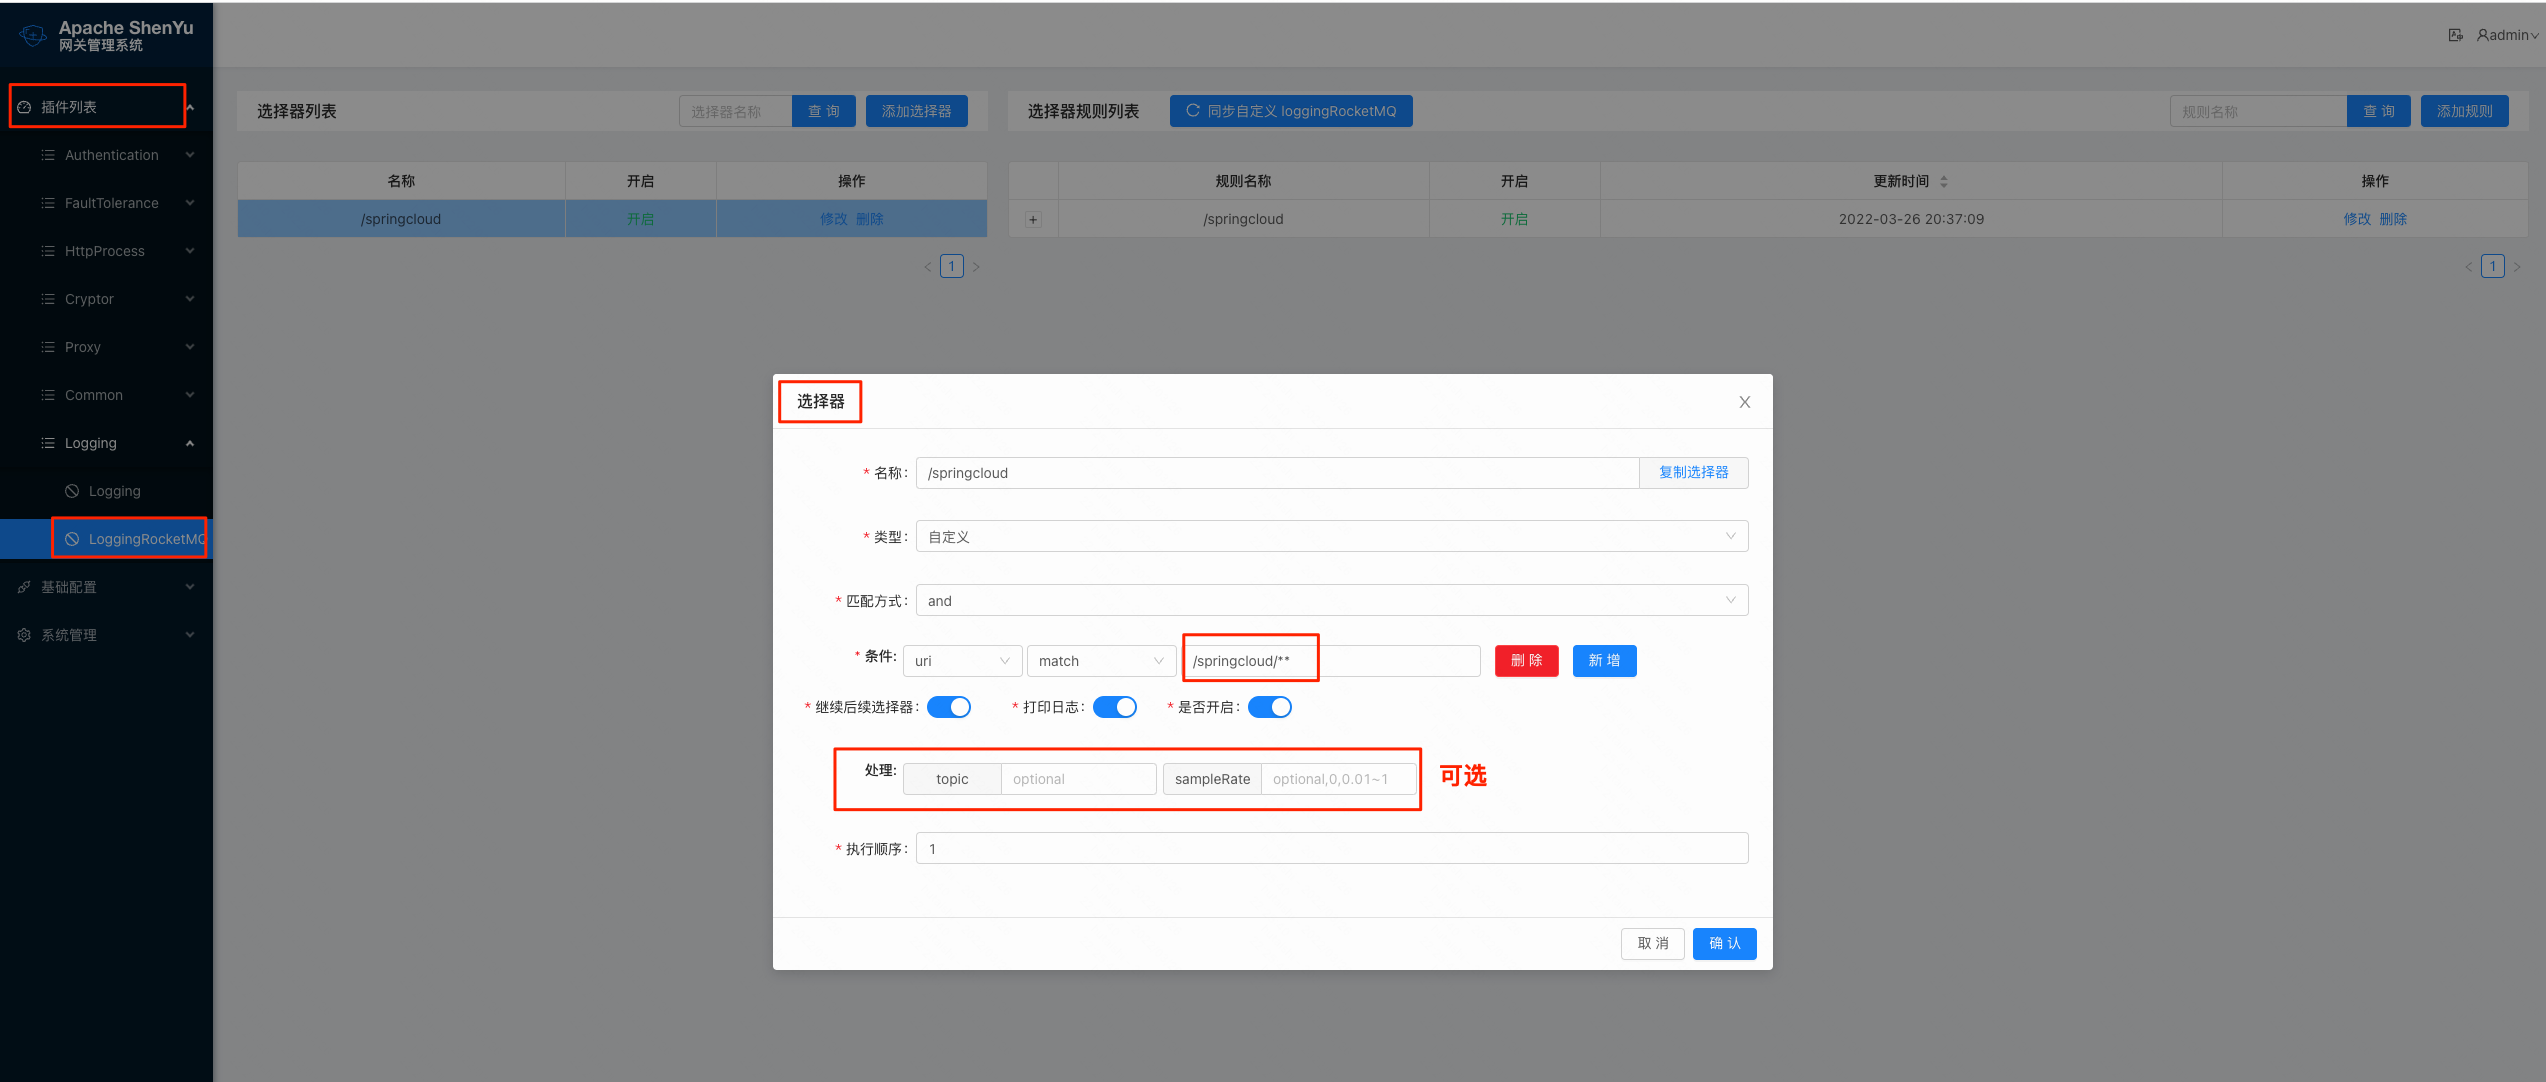Click the sort arrows on update time column
2546x1082 pixels.
(x=1943, y=182)
